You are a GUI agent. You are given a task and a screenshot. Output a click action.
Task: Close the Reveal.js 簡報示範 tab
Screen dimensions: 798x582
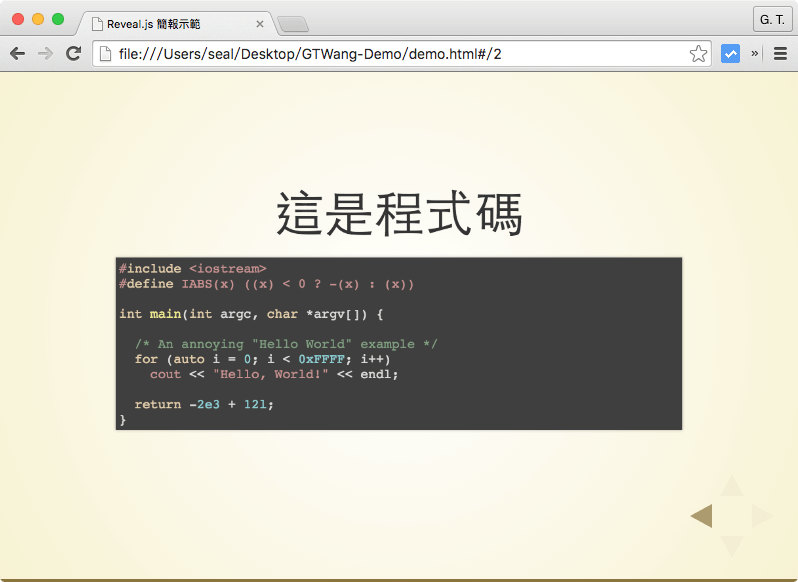pyautogui.click(x=260, y=24)
